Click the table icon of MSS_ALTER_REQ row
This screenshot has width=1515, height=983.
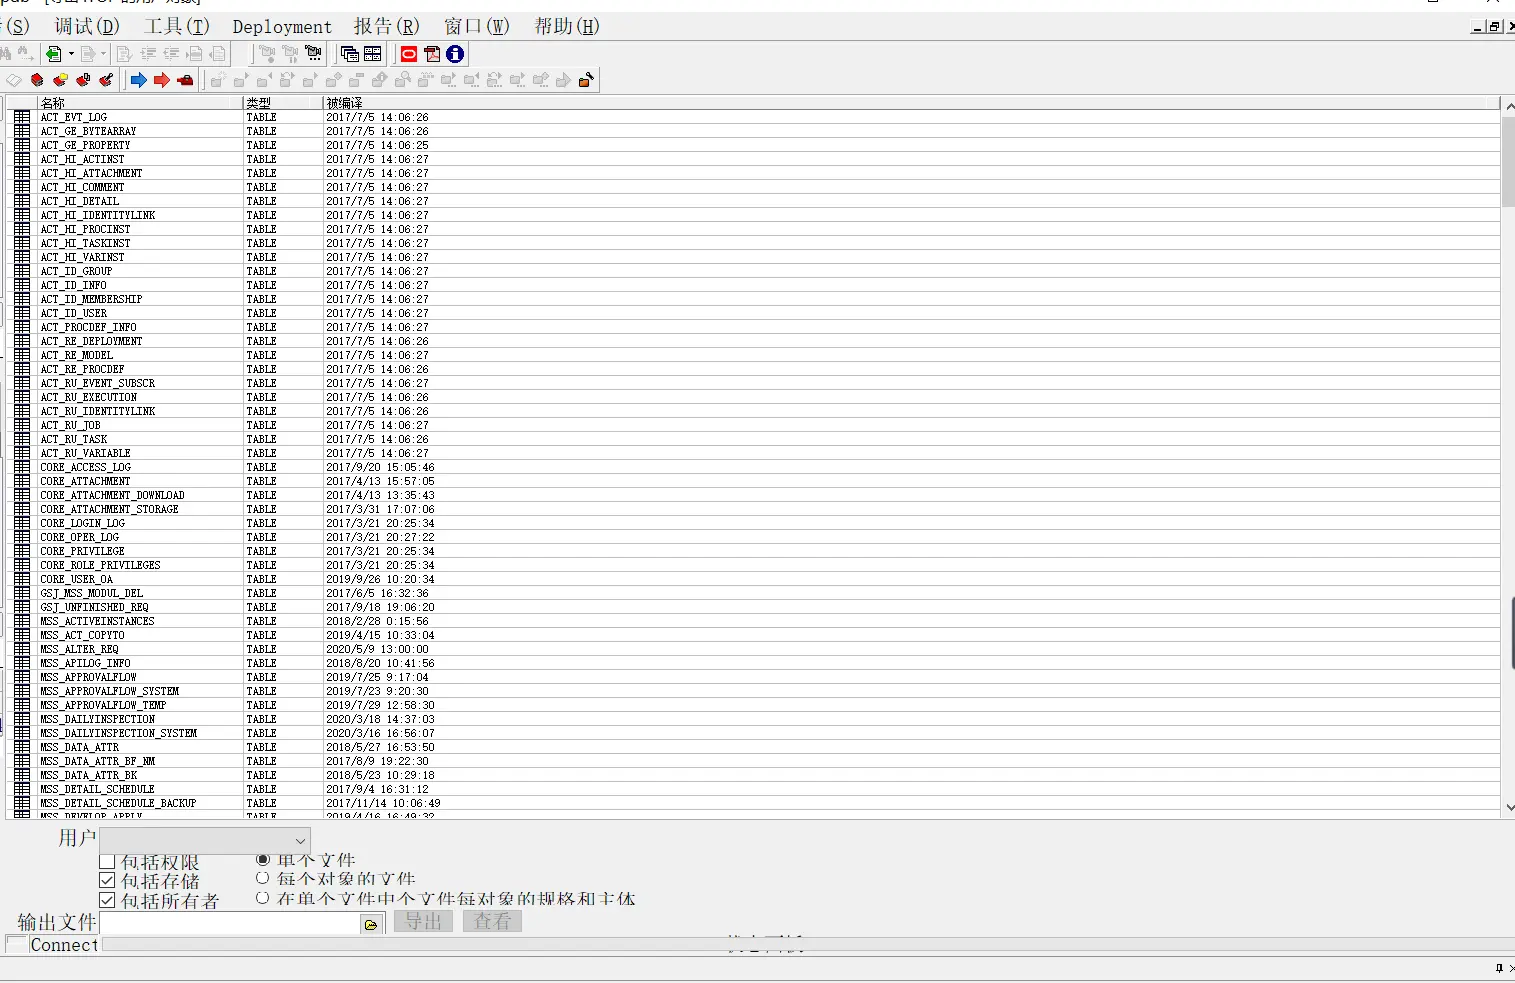pyautogui.click(x=22, y=649)
